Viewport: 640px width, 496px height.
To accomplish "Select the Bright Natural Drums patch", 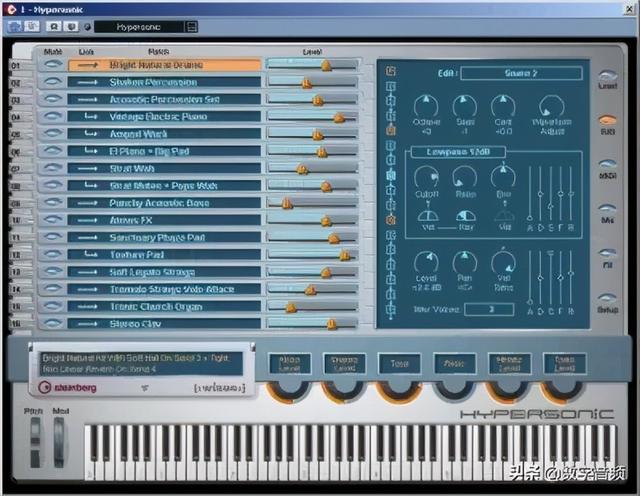I will pos(164,65).
